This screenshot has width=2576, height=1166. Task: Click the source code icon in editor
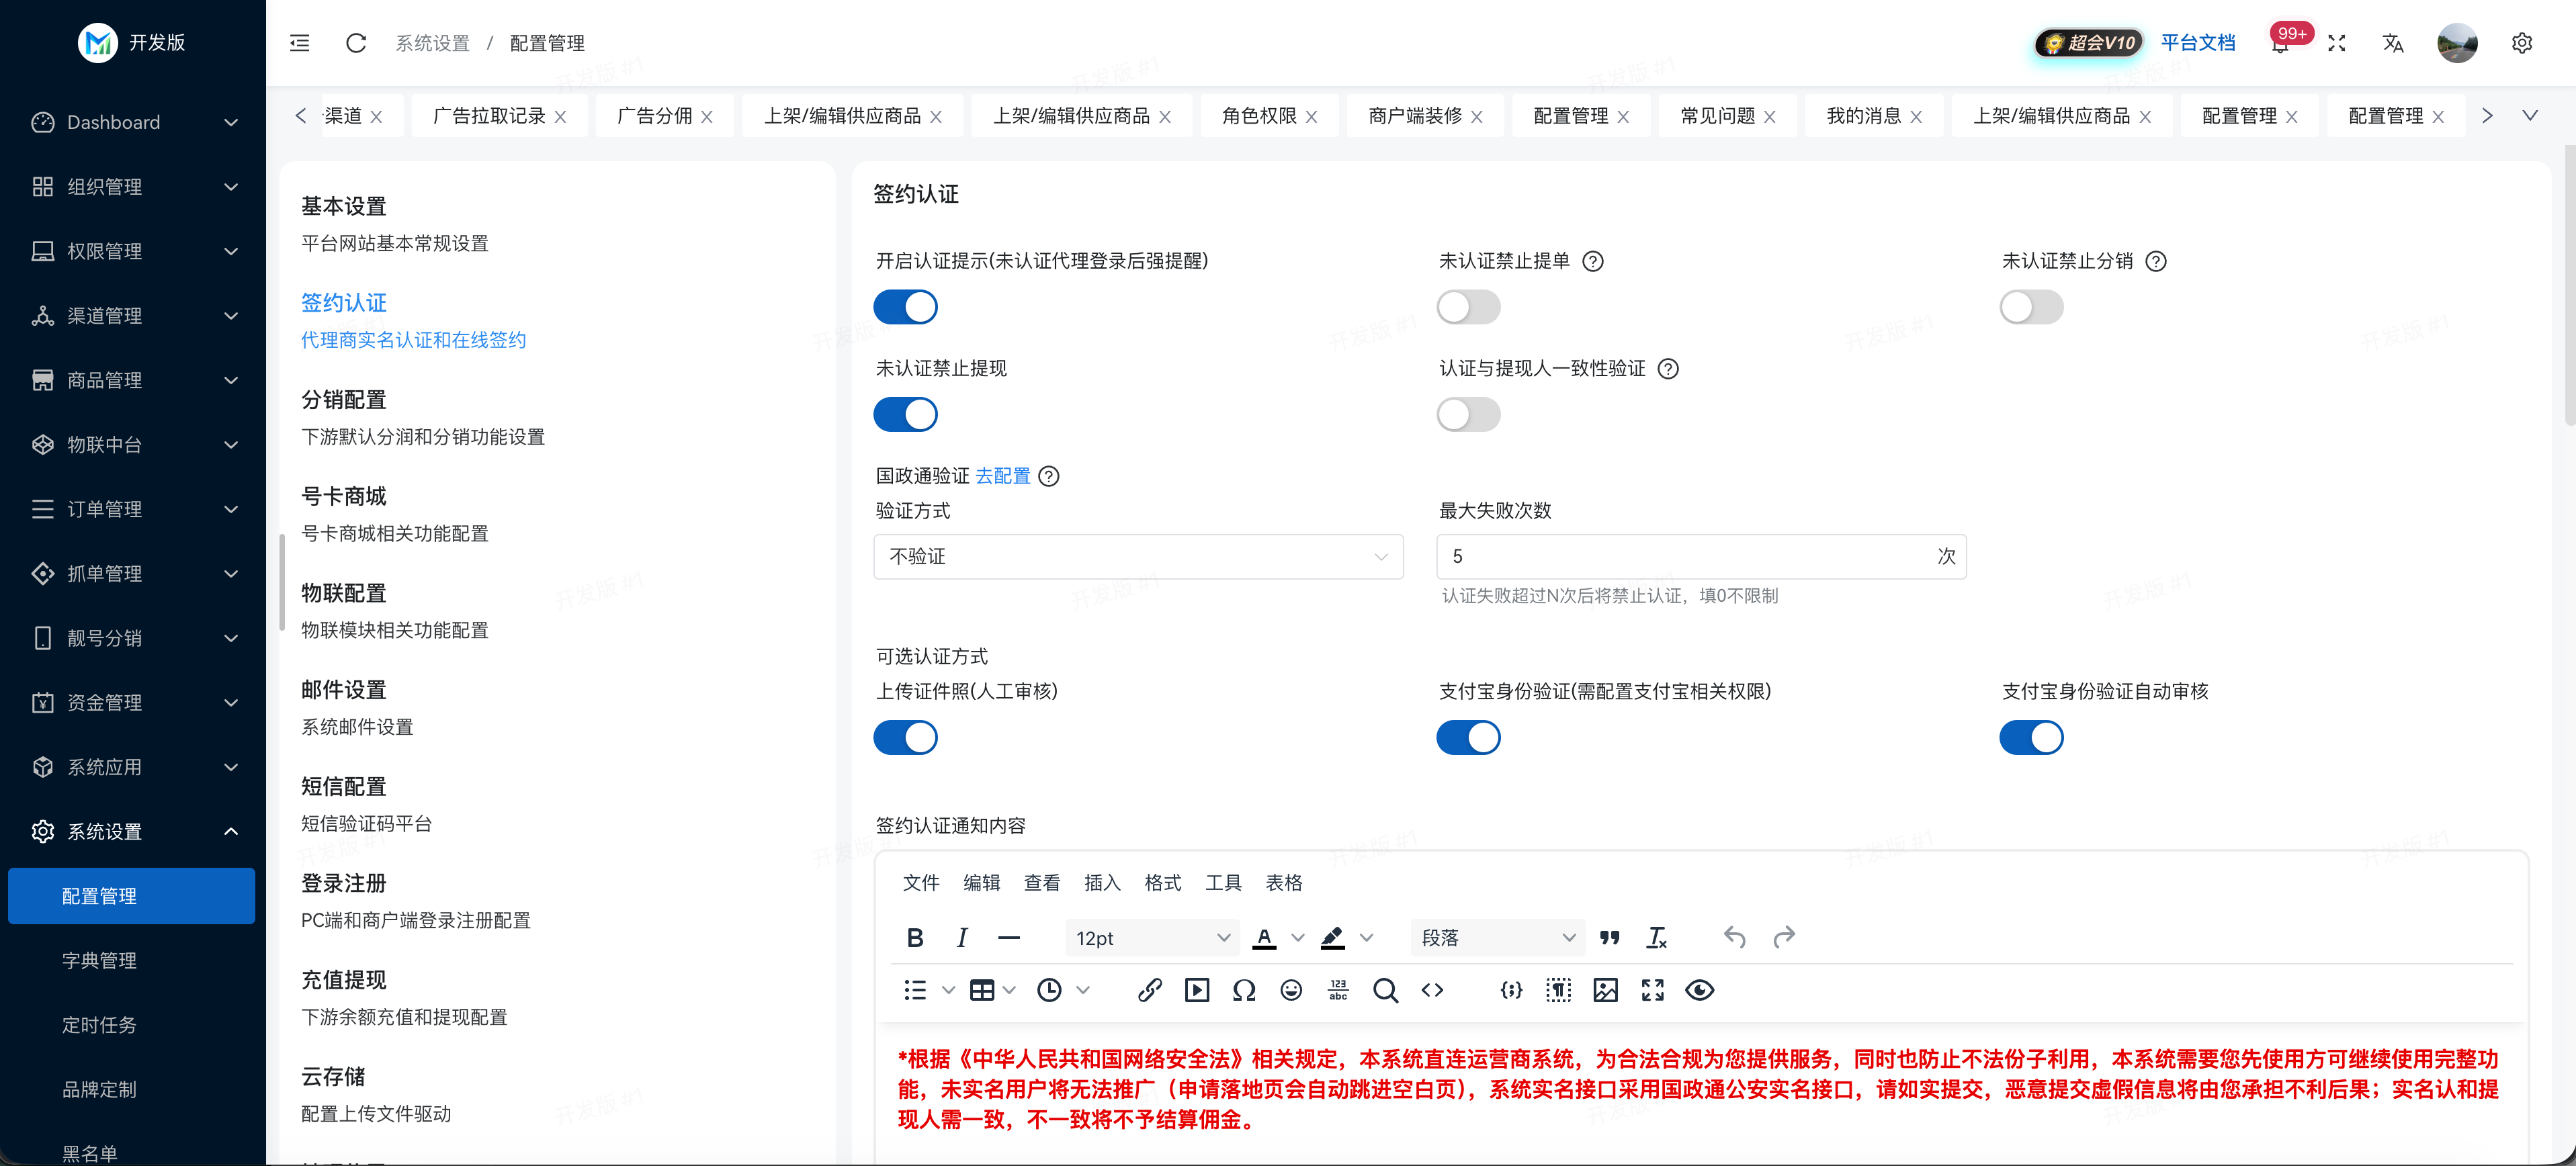[1432, 990]
